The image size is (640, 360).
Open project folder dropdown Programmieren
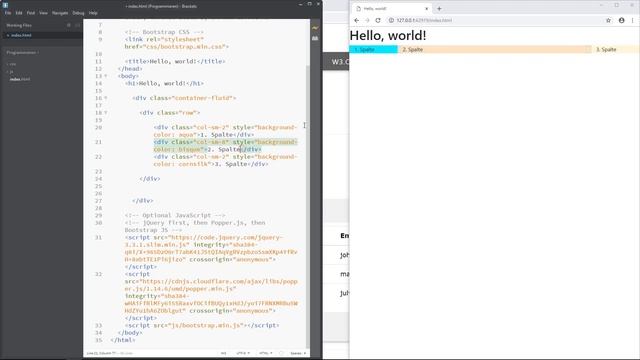pyautogui.click(x=22, y=53)
